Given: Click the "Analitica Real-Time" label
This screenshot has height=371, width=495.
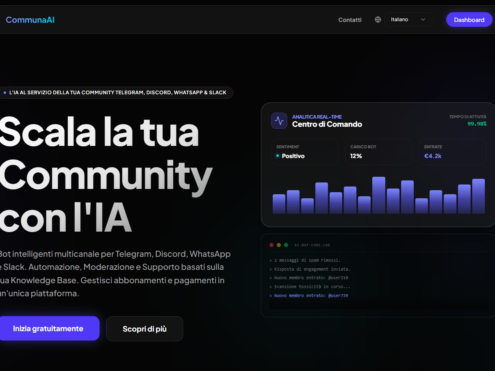Looking at the screenshot, I should tap(317, 117).
